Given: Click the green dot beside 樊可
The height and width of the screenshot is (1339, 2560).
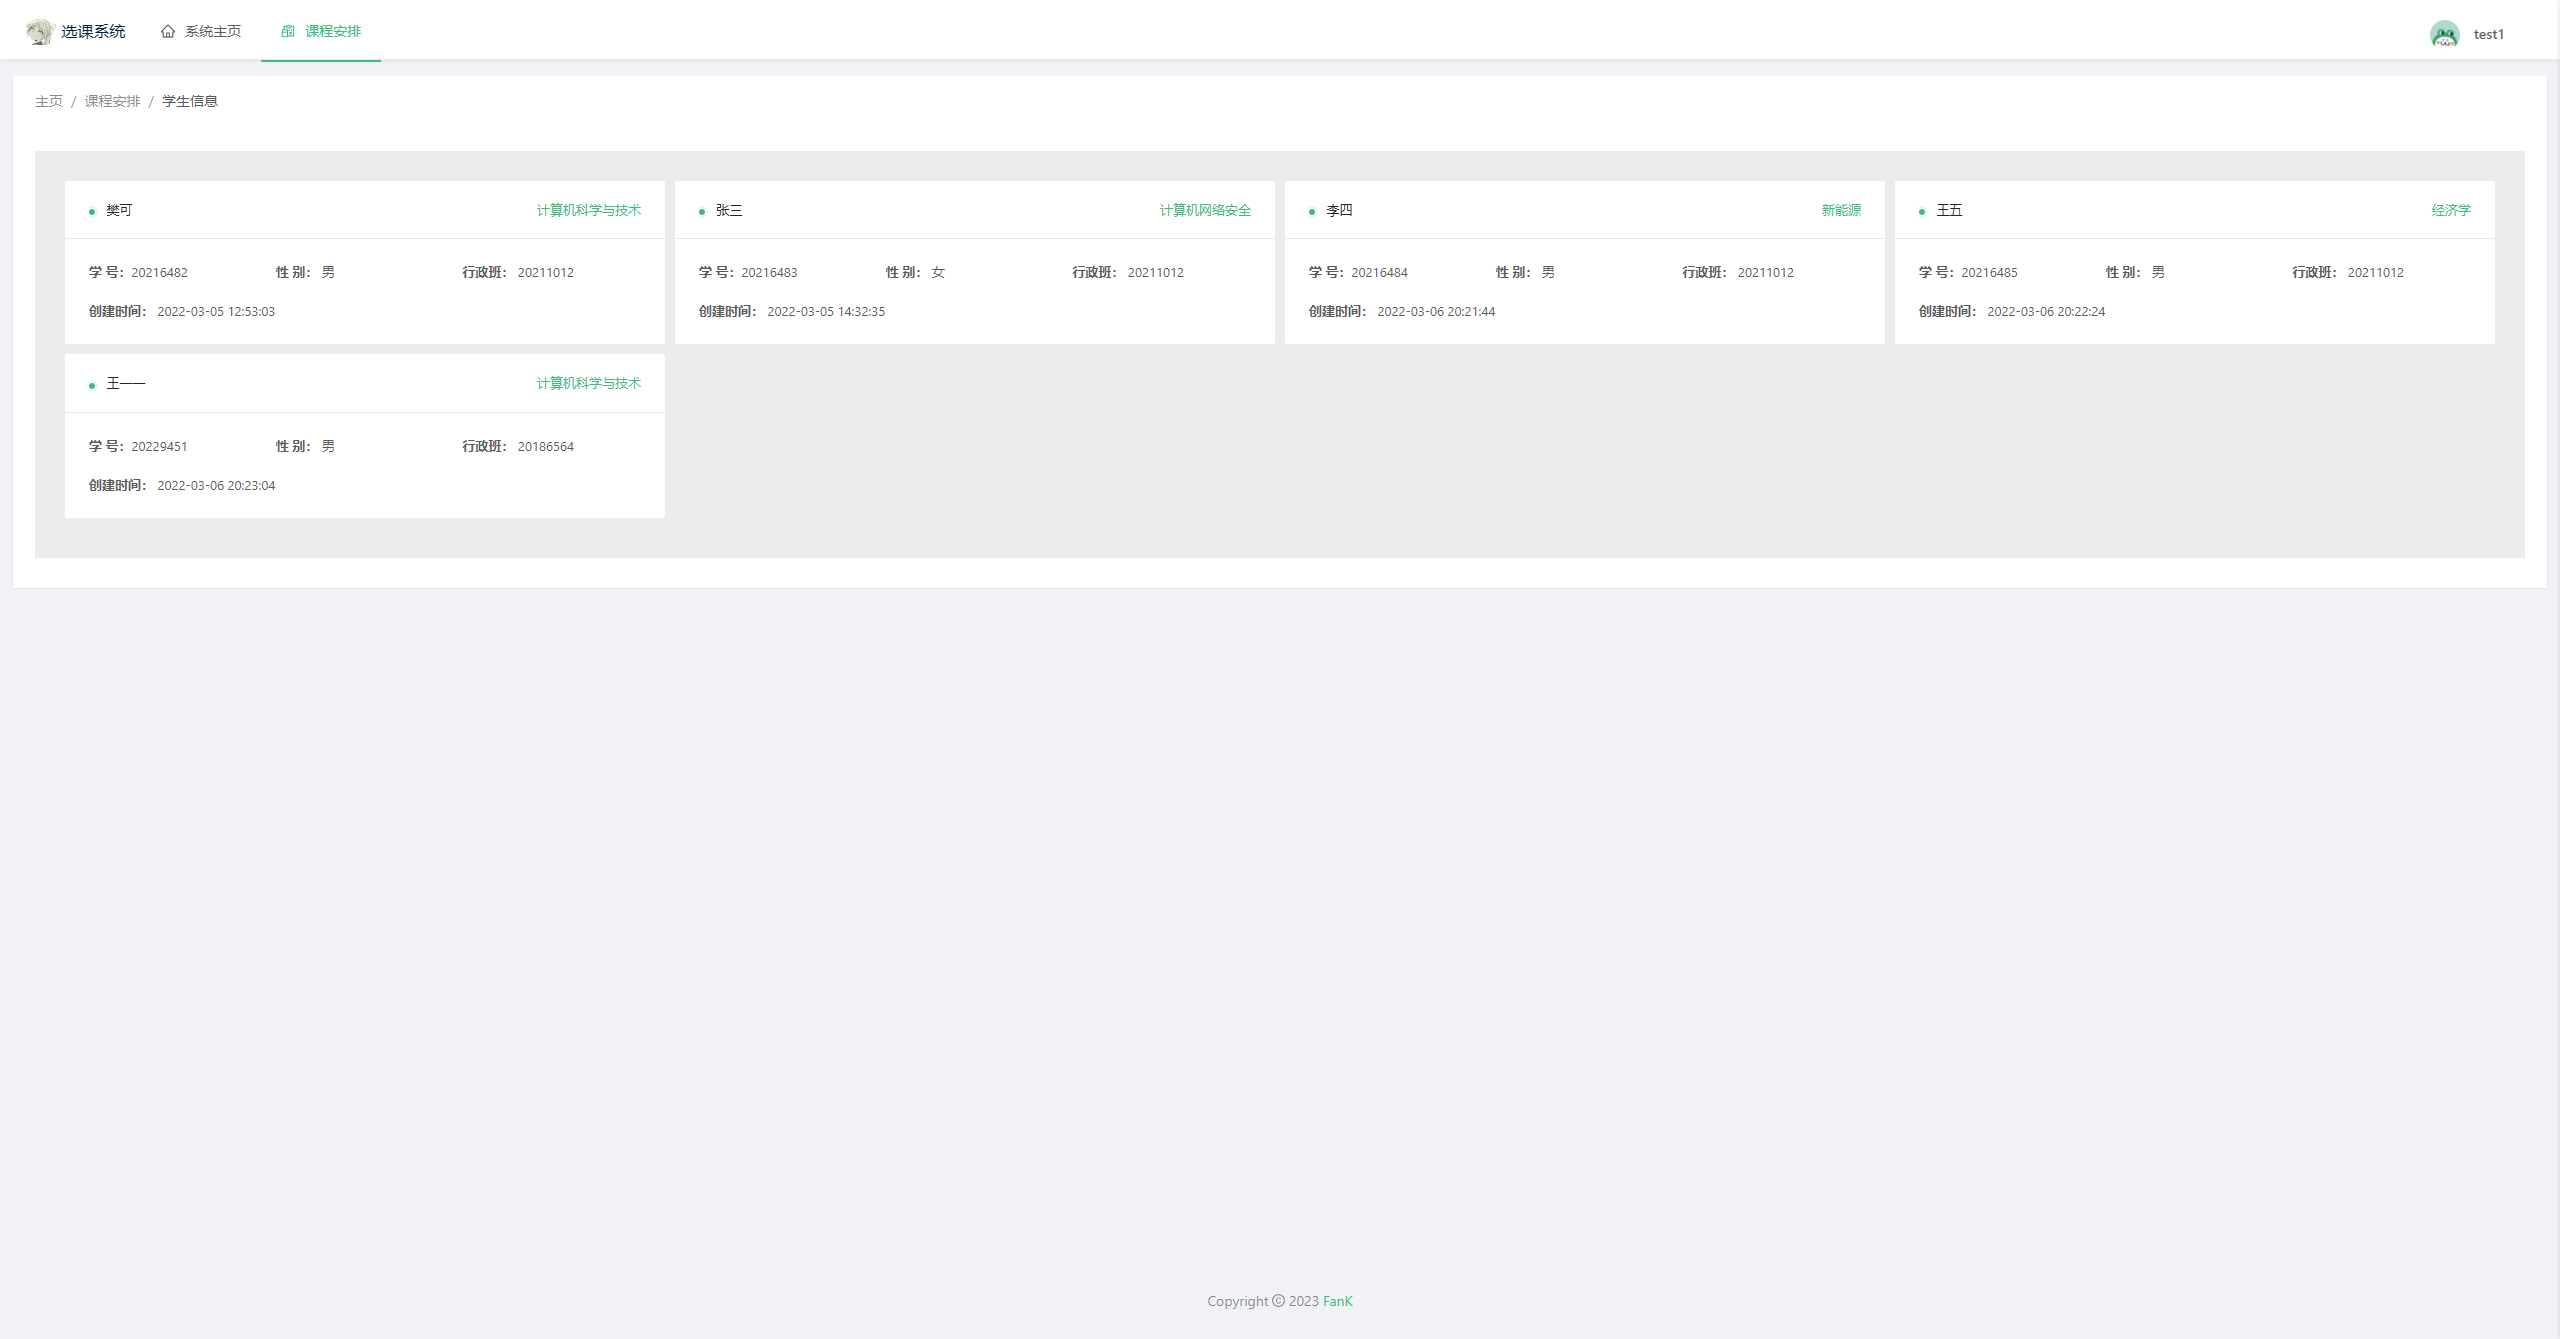Looking at the screenshot, I should (x=92, y=212).
